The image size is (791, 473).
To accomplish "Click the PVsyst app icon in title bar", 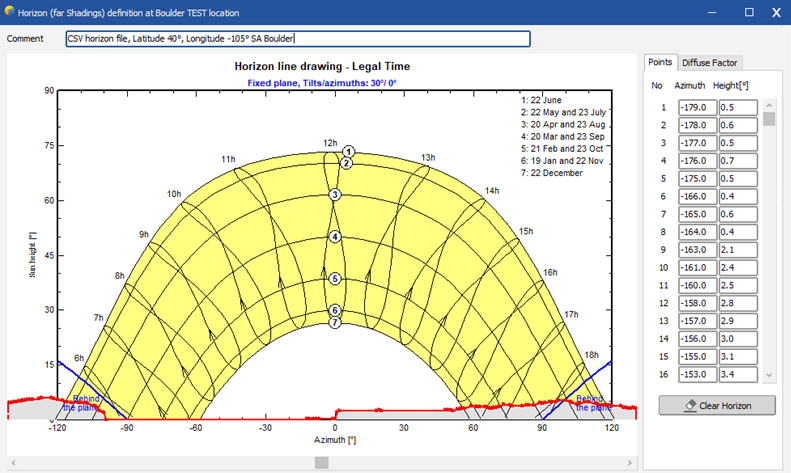I will 11,12.
